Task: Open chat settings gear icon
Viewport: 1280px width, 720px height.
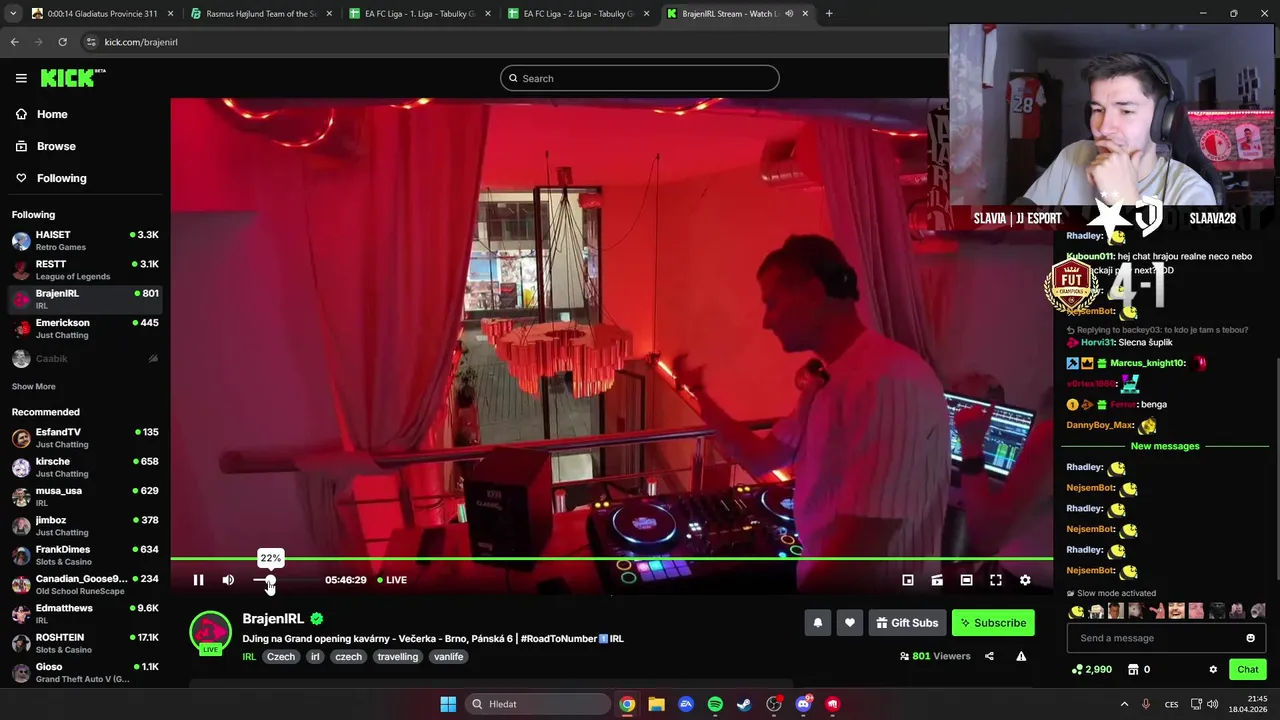Action: [x=1213, y=670]
